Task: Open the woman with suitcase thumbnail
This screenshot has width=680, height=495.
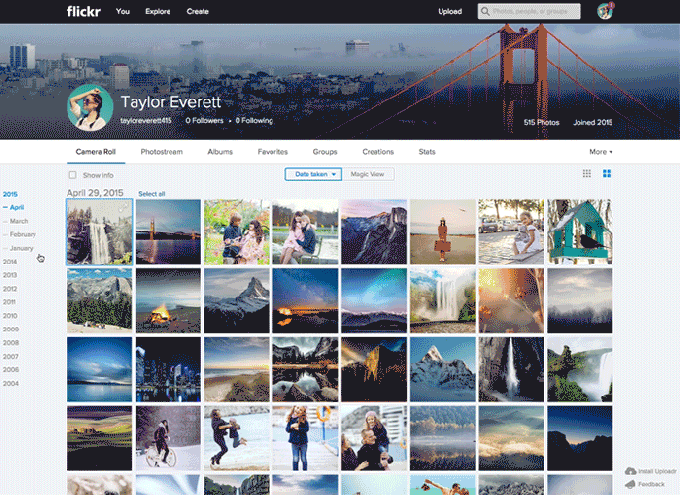Action: click(x=442, y=232)
